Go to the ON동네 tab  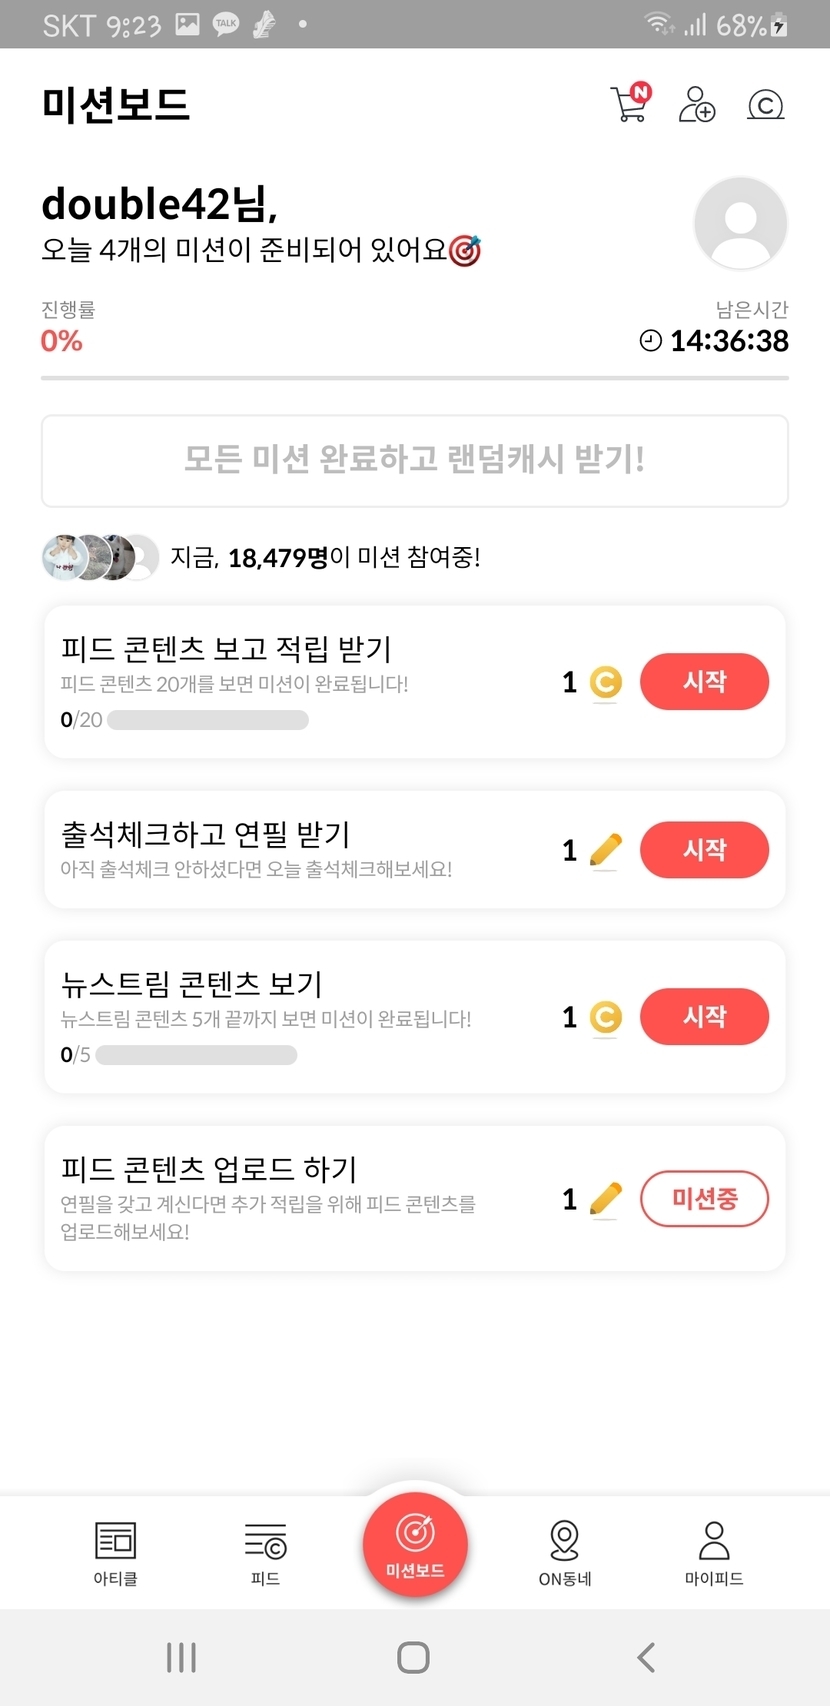coord(565,1553)
